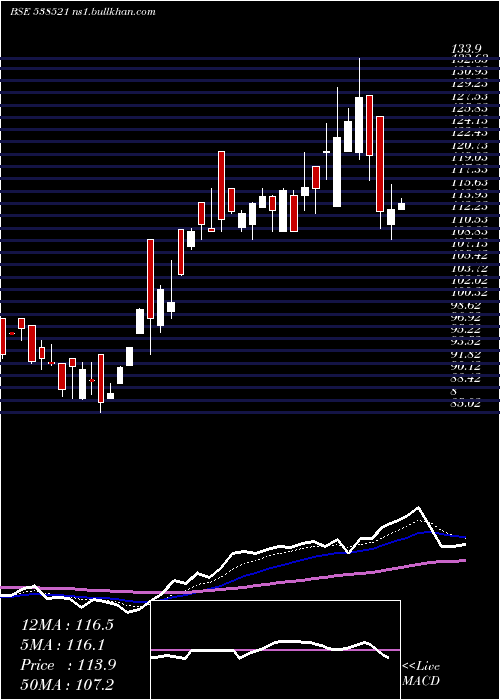Screen dimensions: 500x700
Task: Click the peak of white moving average line
Action: 418,508
